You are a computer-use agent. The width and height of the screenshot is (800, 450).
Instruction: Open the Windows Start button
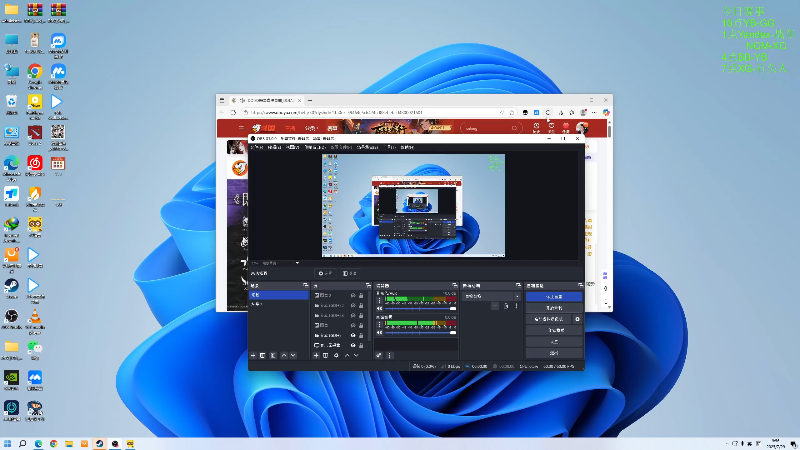tap(7, 444)
